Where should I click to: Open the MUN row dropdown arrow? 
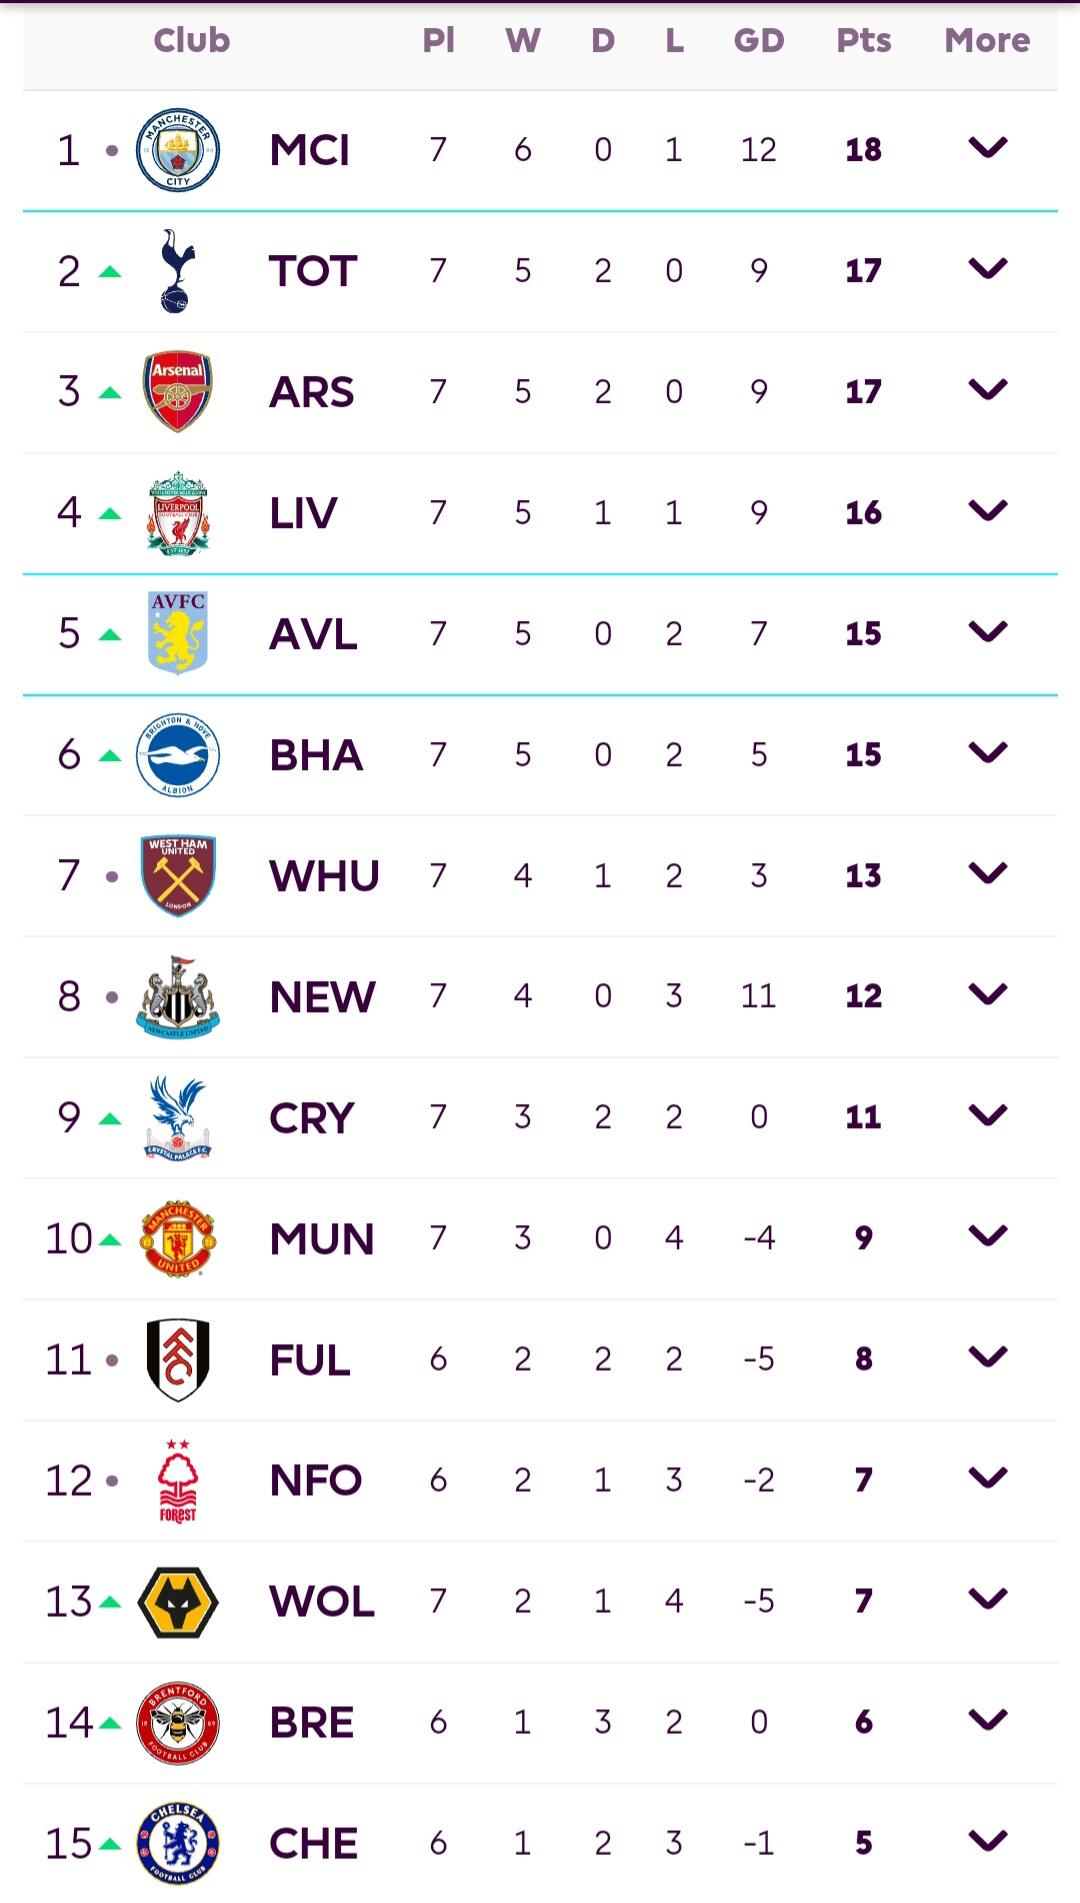[x=987, y=1237]
